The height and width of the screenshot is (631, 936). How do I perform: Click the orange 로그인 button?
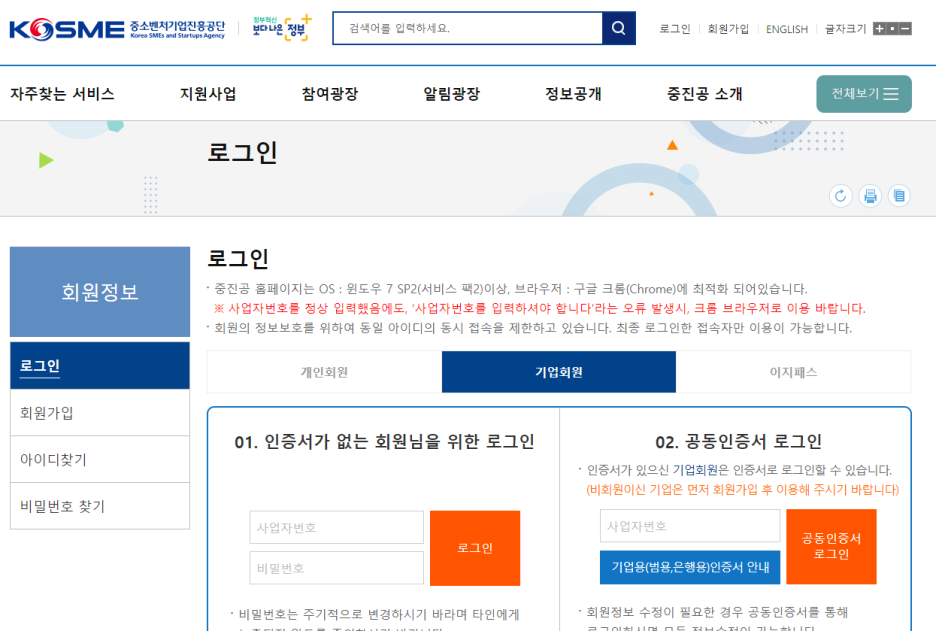475,548
